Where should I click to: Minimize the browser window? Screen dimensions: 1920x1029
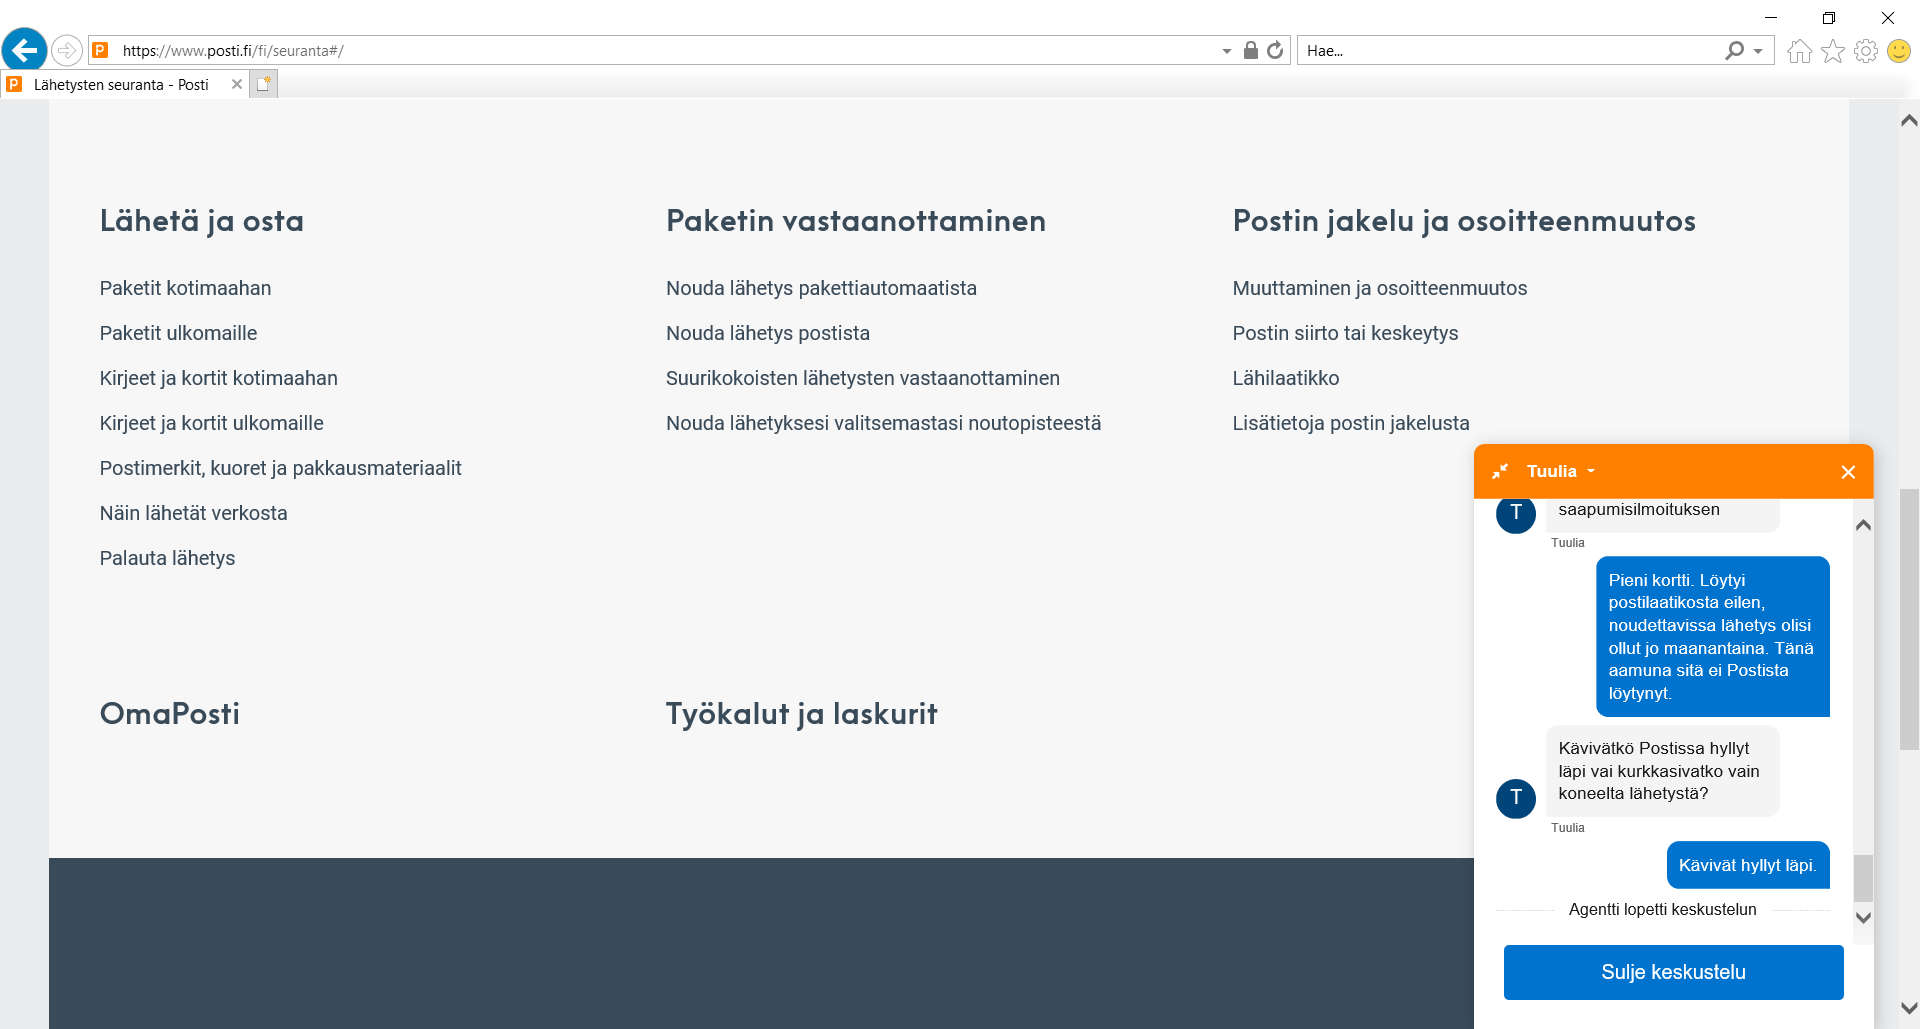[1771, 17]
